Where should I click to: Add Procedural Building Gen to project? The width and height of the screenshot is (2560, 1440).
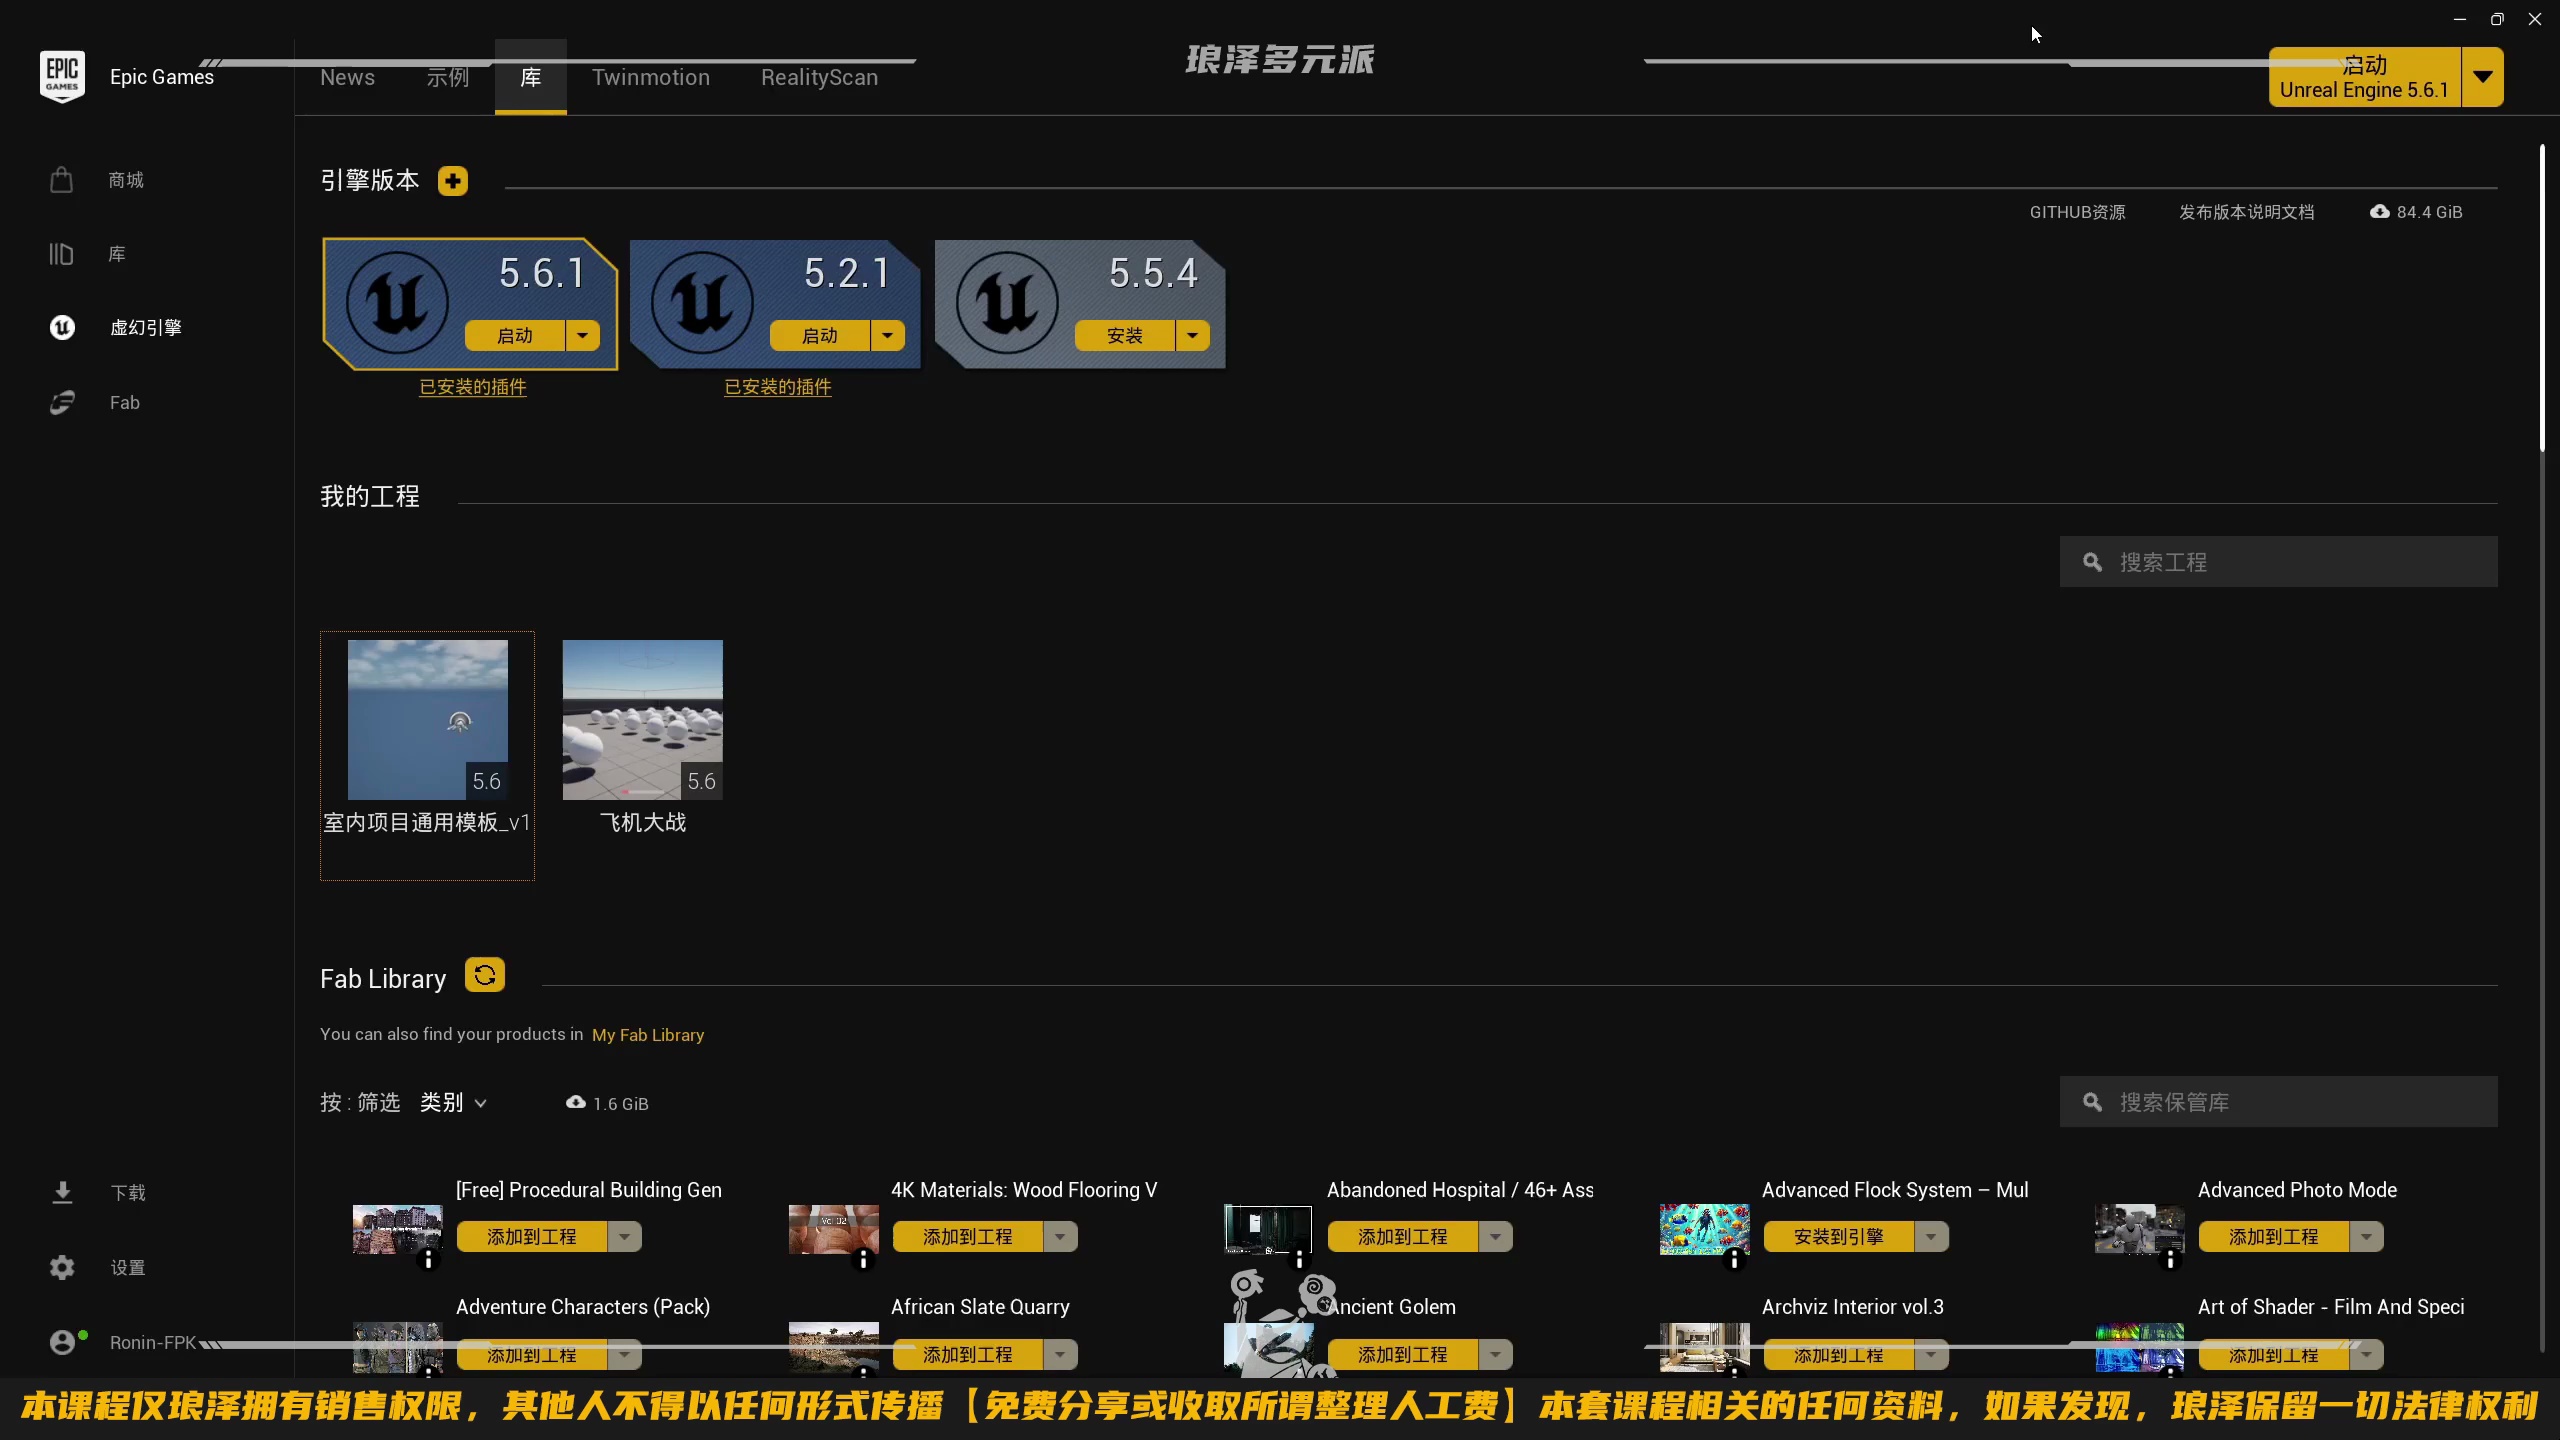(x=532, y=1237)
